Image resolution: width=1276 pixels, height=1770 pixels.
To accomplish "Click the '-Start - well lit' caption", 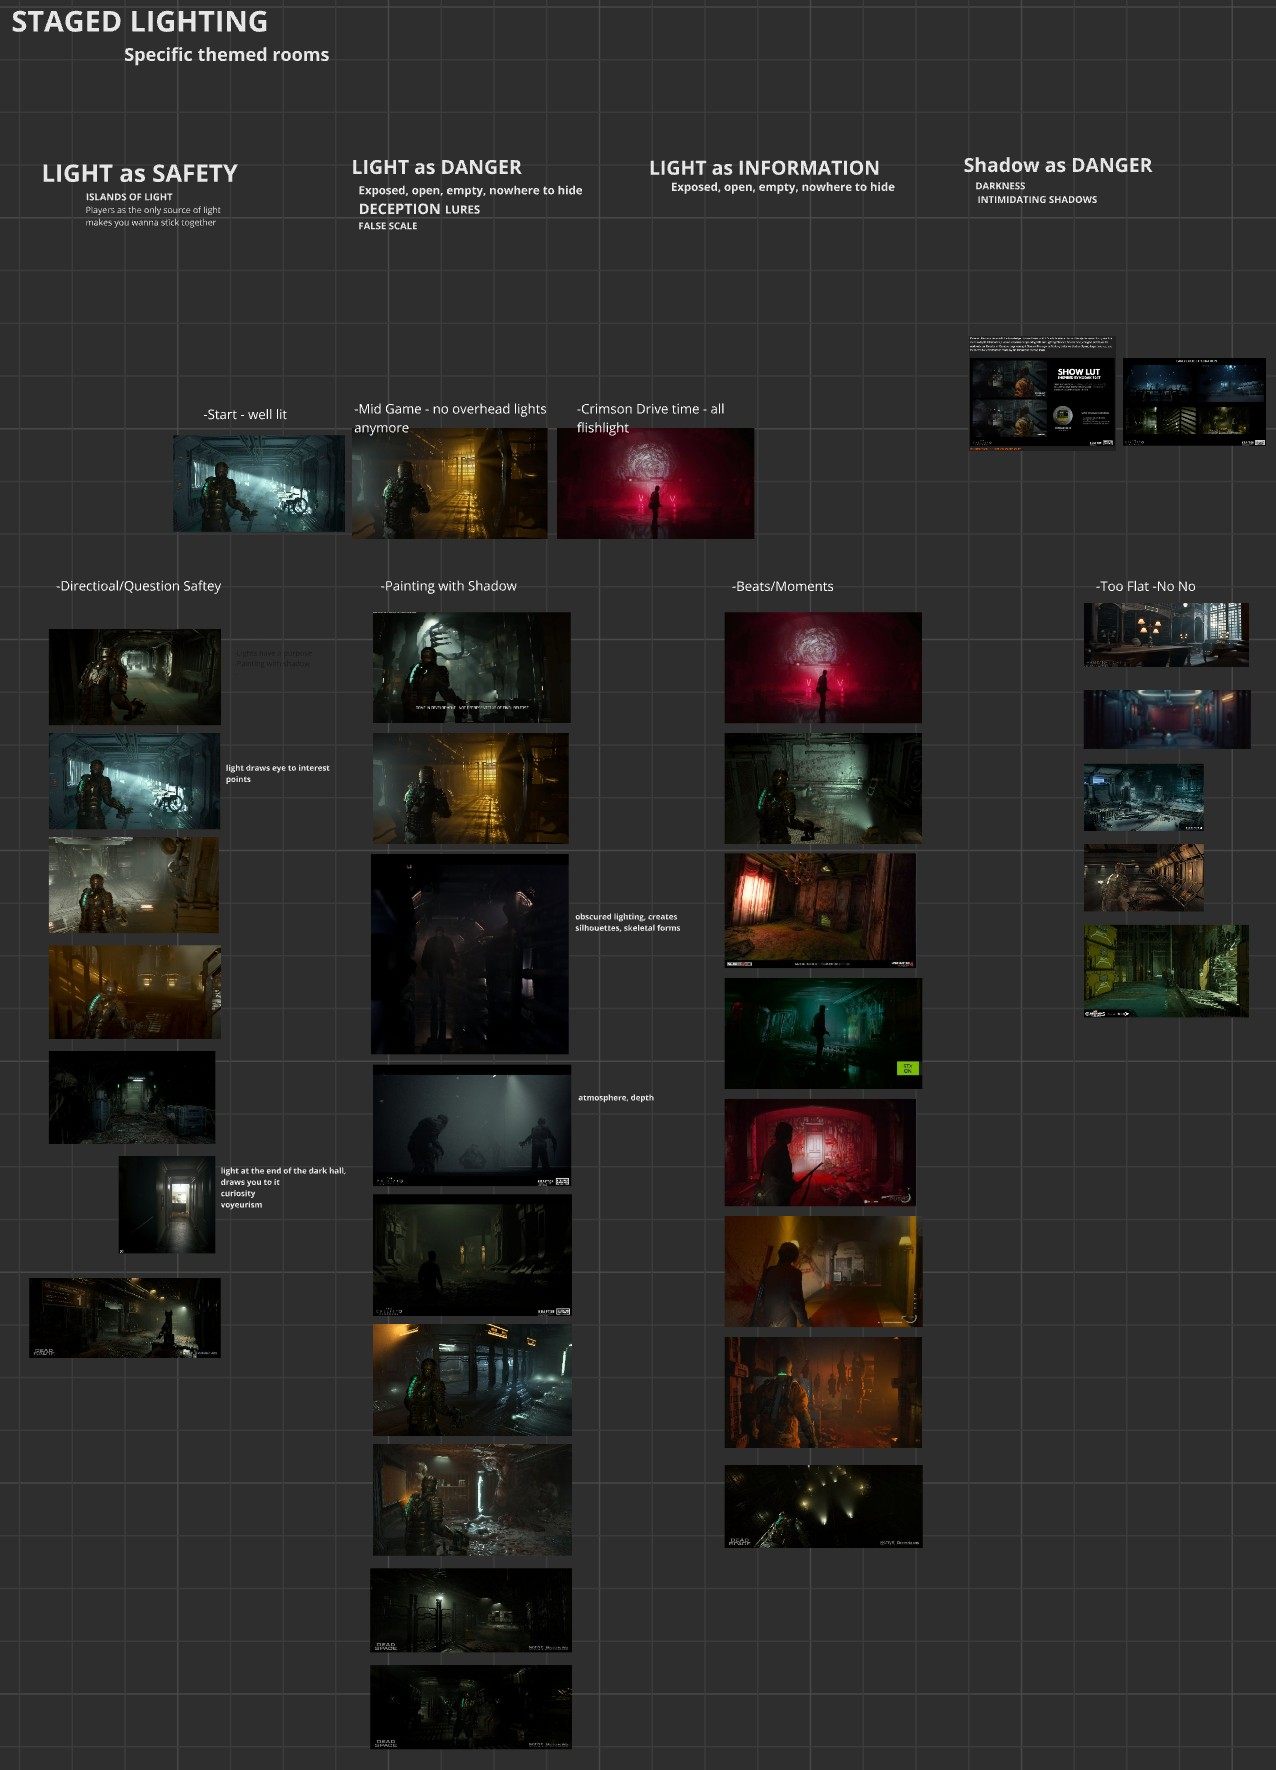I will 245,414.
